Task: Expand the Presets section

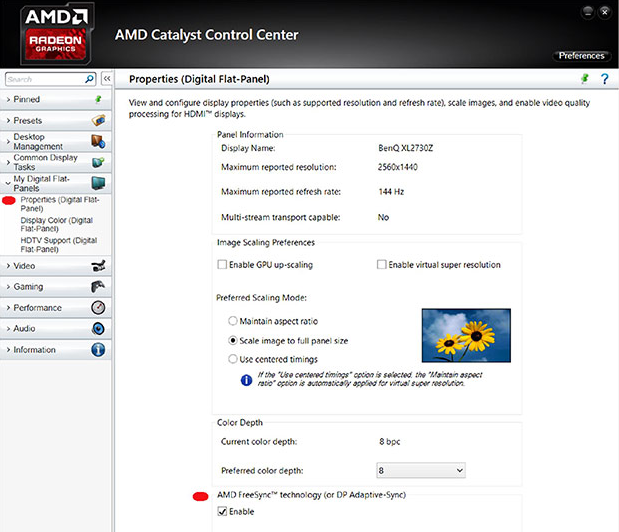Action: (55, 120)
